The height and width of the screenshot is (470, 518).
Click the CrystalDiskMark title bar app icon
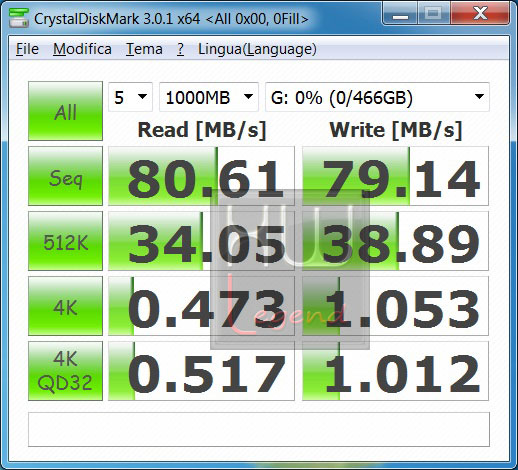19,18
